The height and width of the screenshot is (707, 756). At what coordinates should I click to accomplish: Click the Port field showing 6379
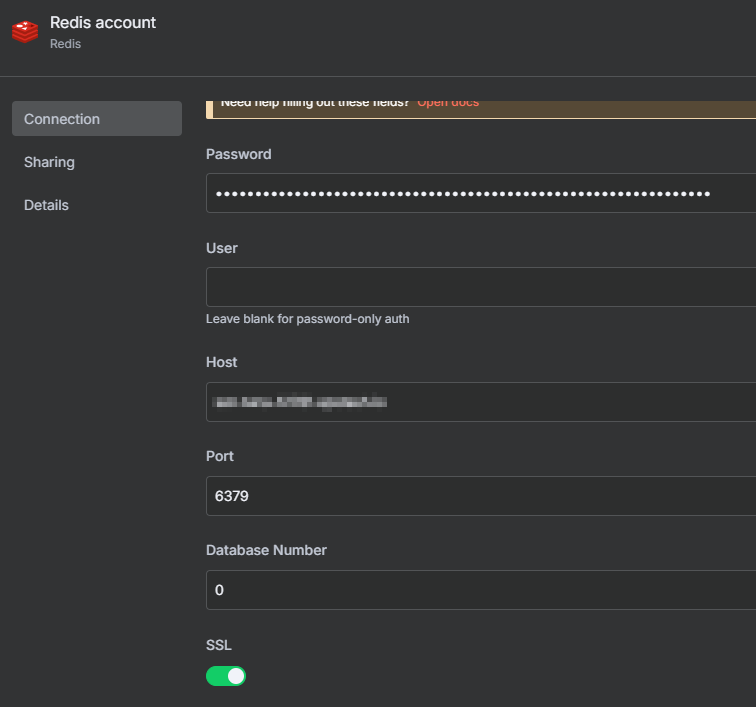(x=480, y=495)
